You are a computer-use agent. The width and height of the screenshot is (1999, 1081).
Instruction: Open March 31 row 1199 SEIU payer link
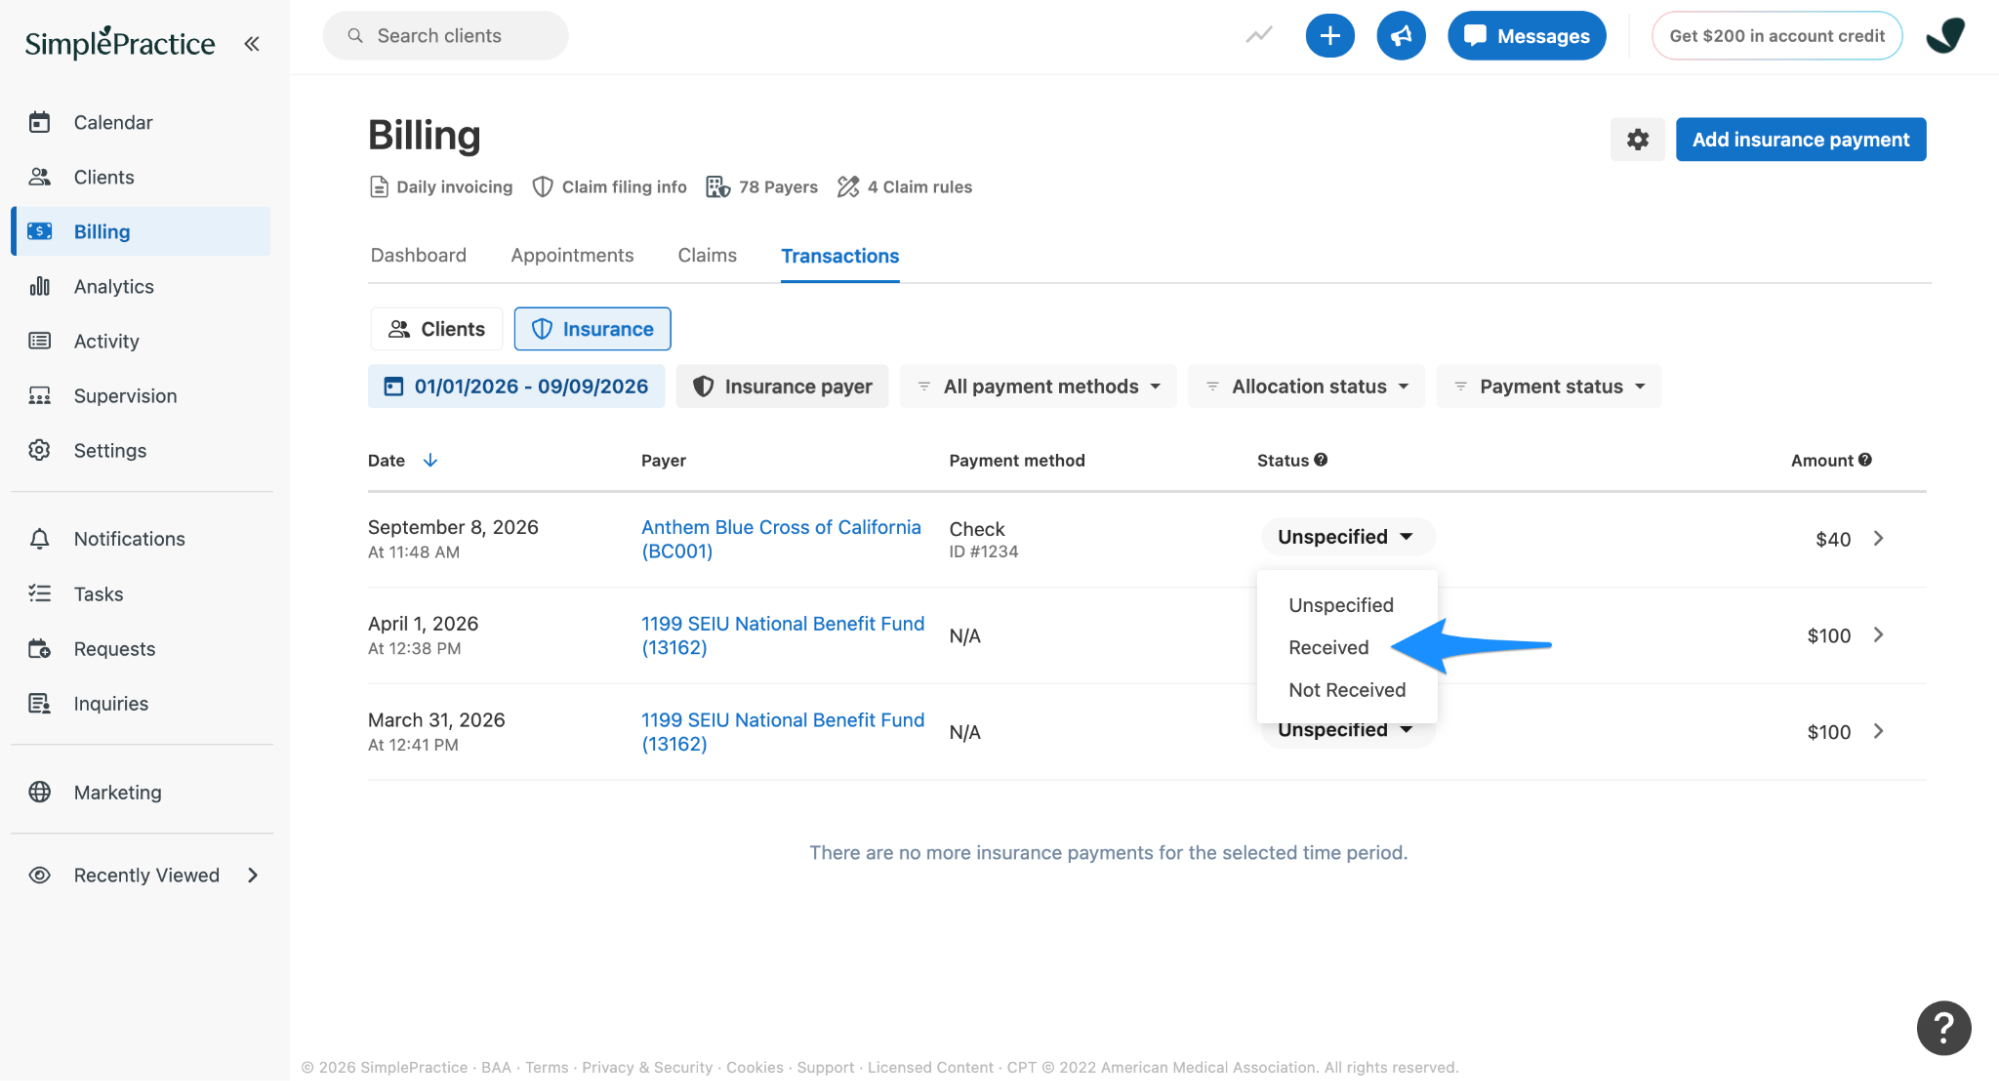click(783, 731)
